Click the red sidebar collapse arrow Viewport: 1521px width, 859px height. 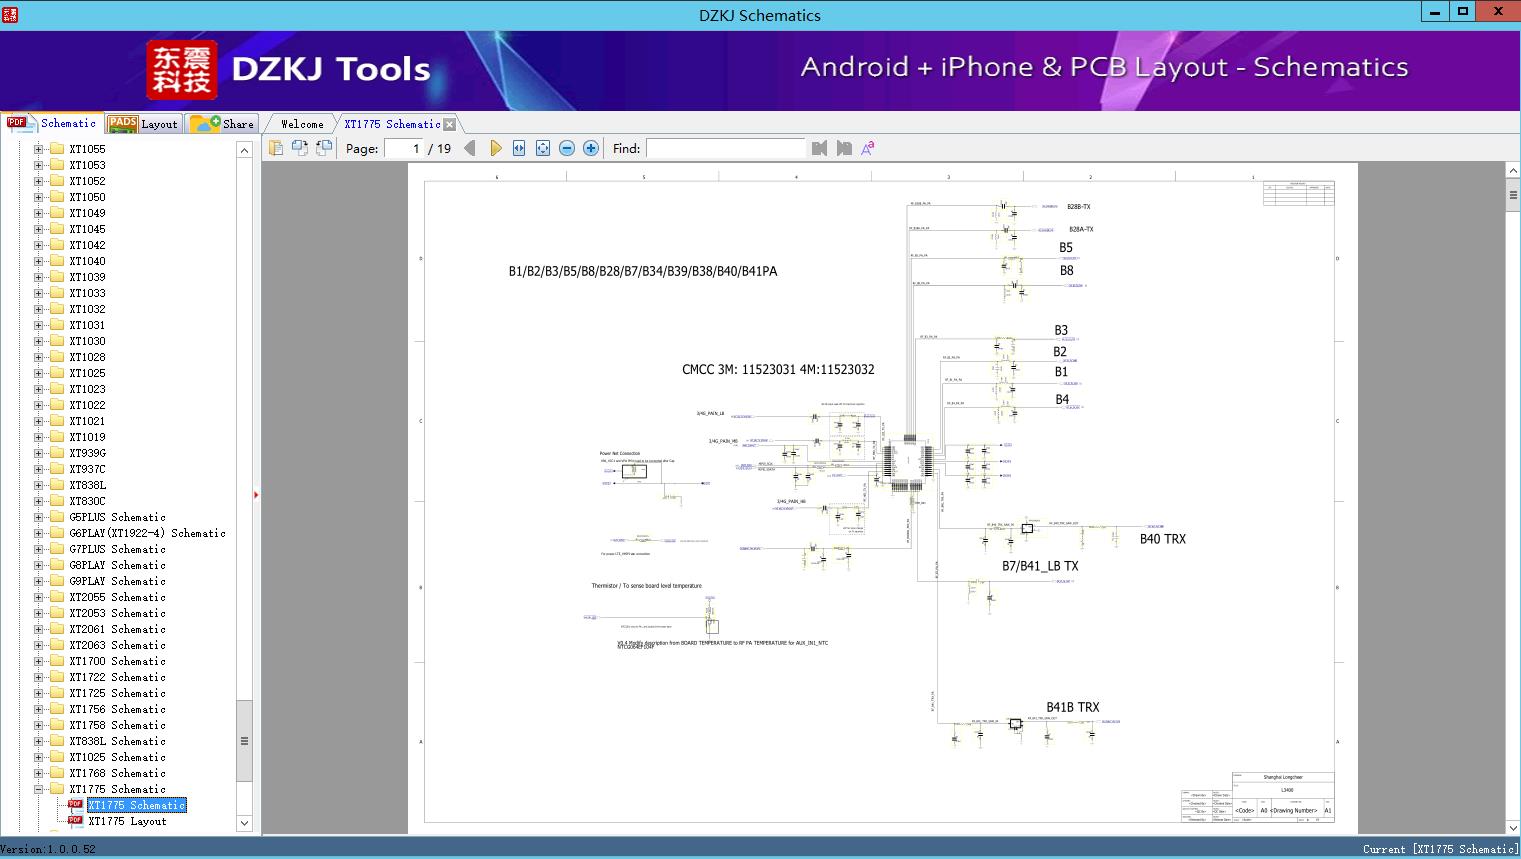[256, 495]
